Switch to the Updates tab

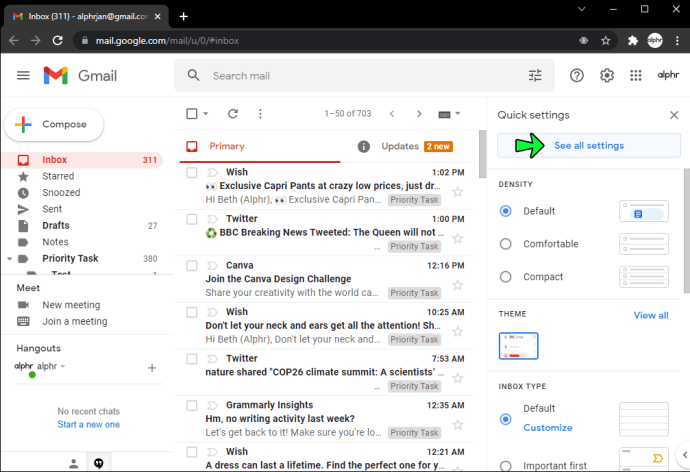[x=407, y=146]
